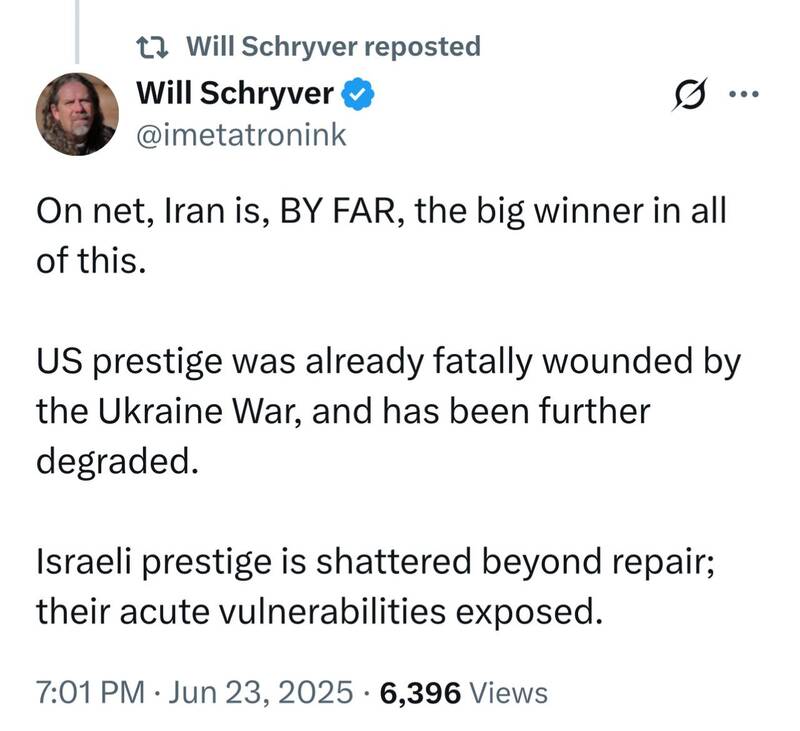Click the line starting "Israeli prestige is shattered"
The width and height of the screenshot is (800, 731).
(375, 564)
